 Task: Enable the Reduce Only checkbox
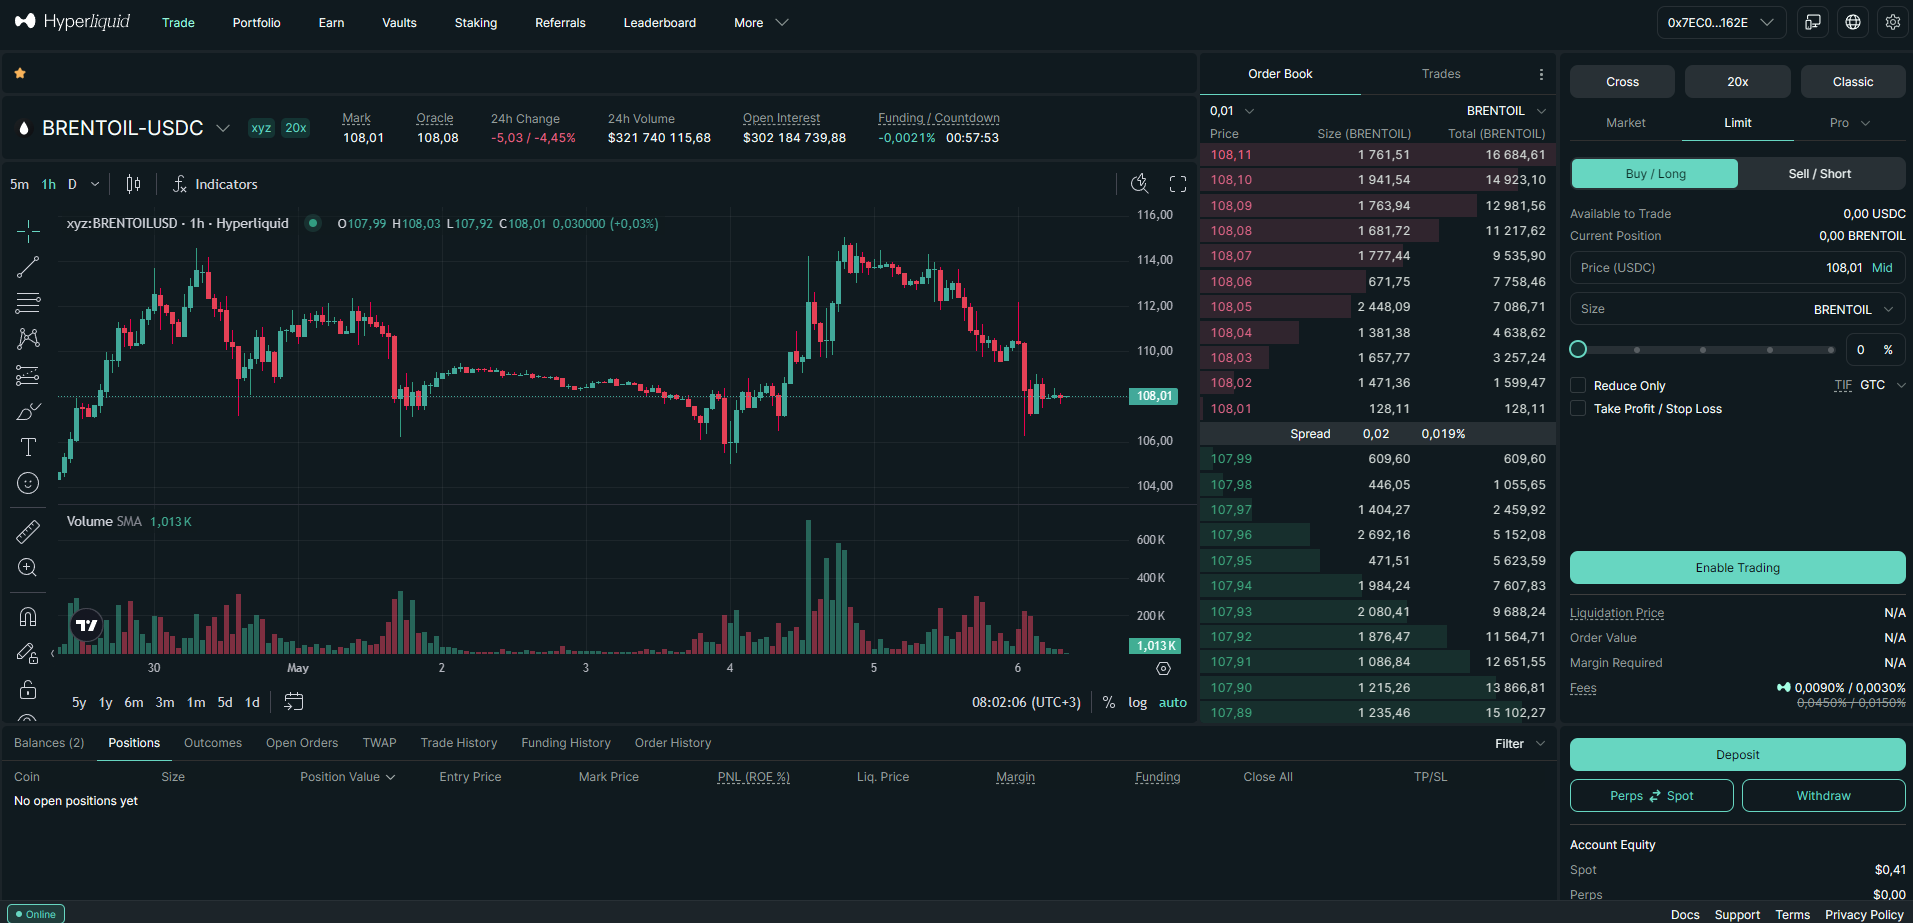pos(1578,385)
